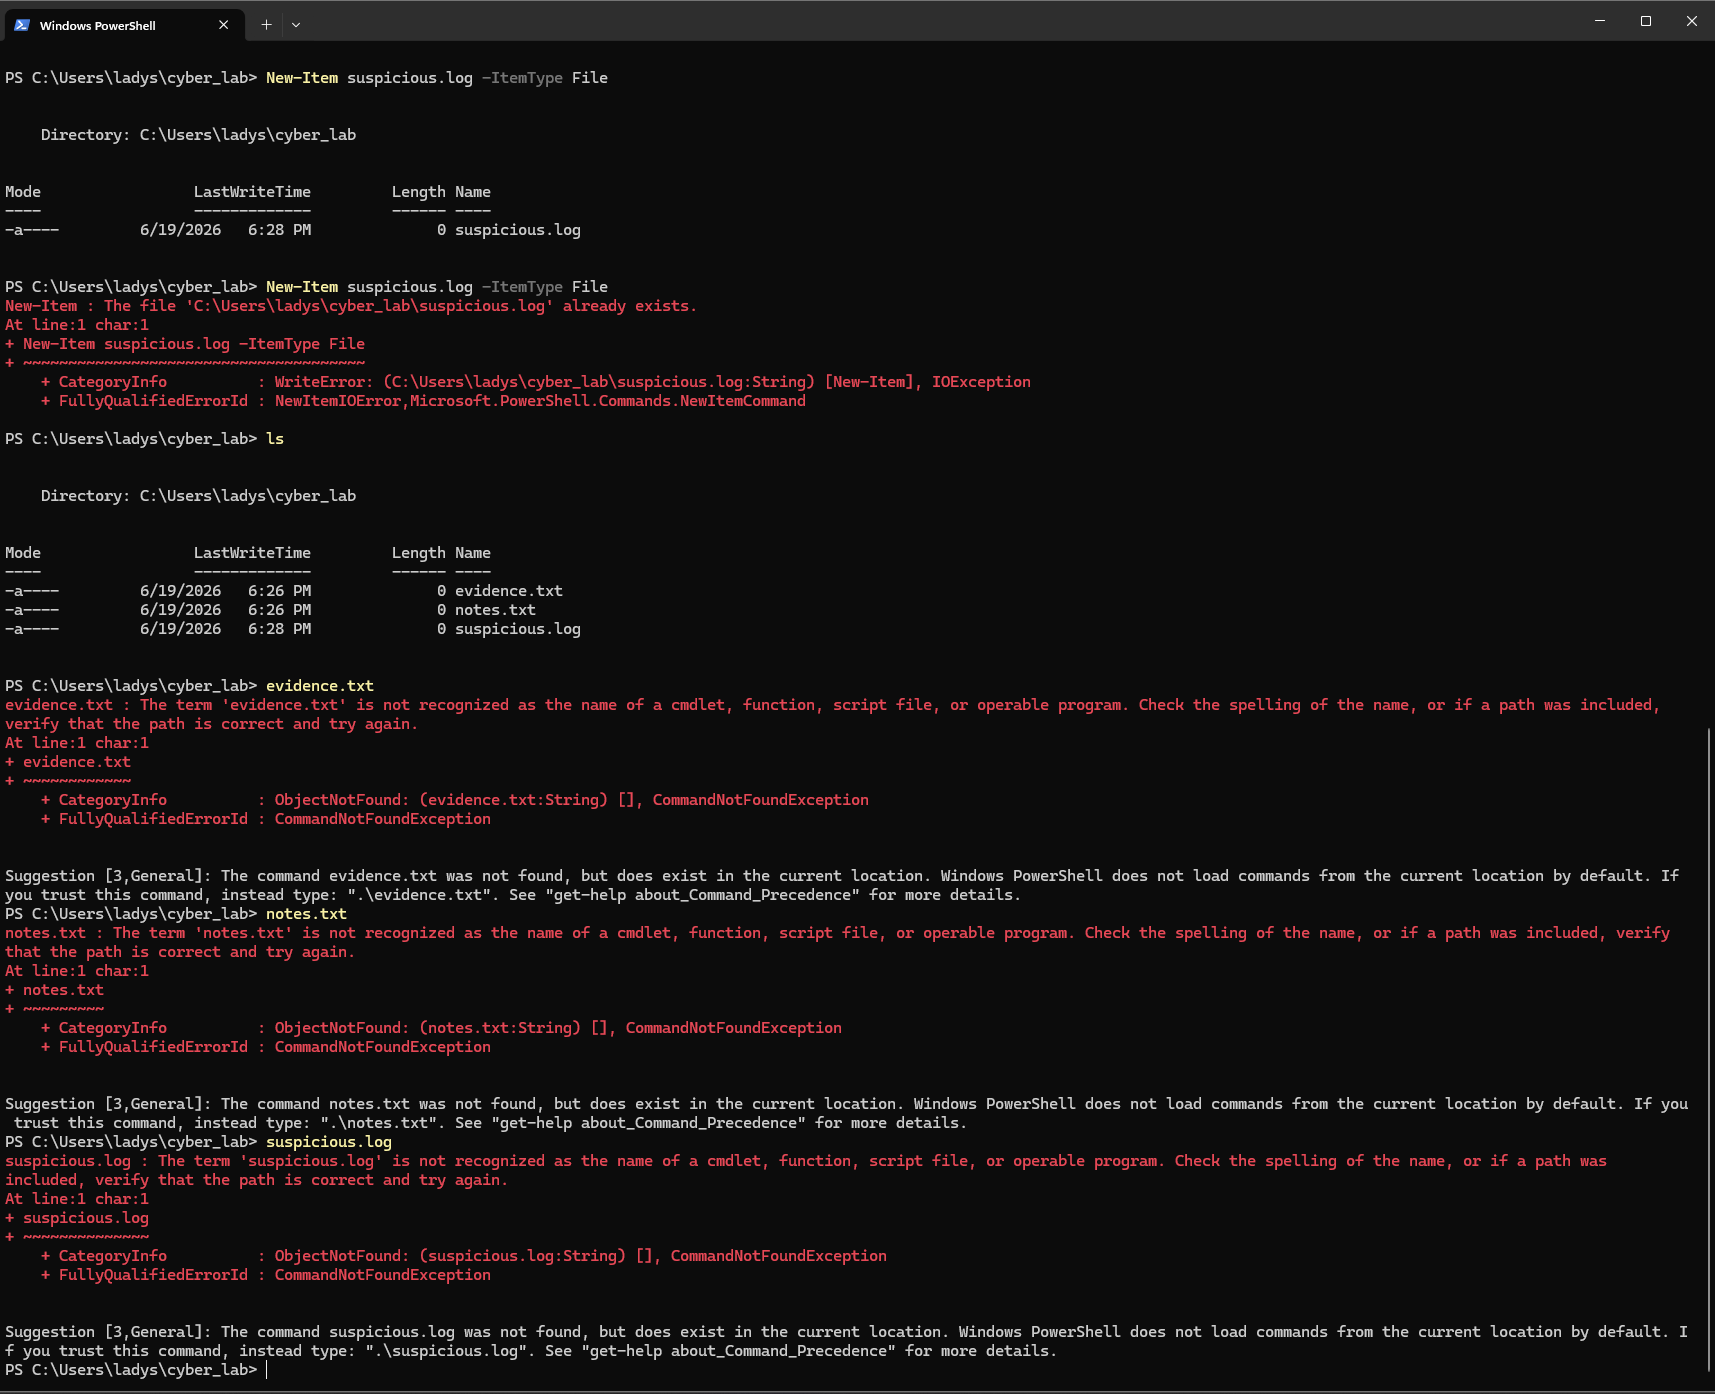Select the Windows PowerShell tab
Image resolution: width=1715 pixels, height=1394 pixels.
point(122,25)
